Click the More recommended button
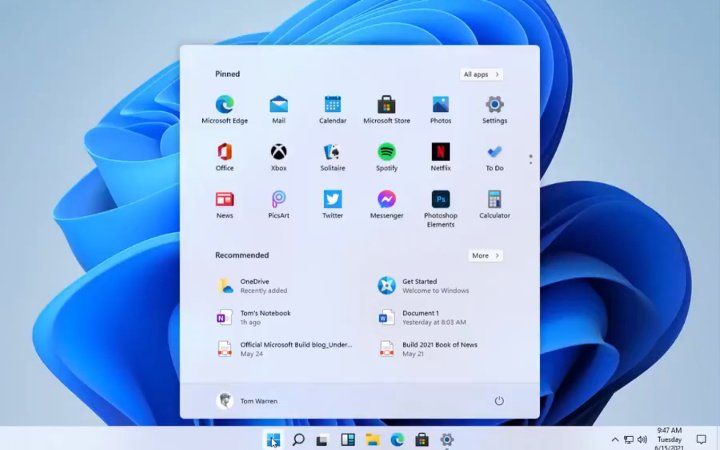This screenshot has width=720, height=450. (x=485, y=256)
